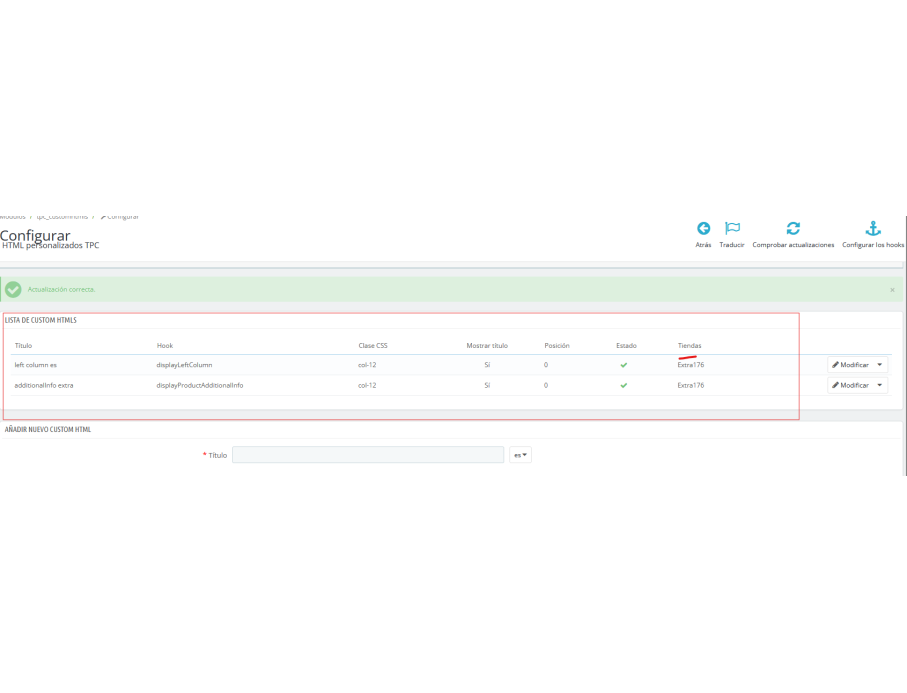
Task: Click the additionalInfo extra title cell
Action: (43, 385)
